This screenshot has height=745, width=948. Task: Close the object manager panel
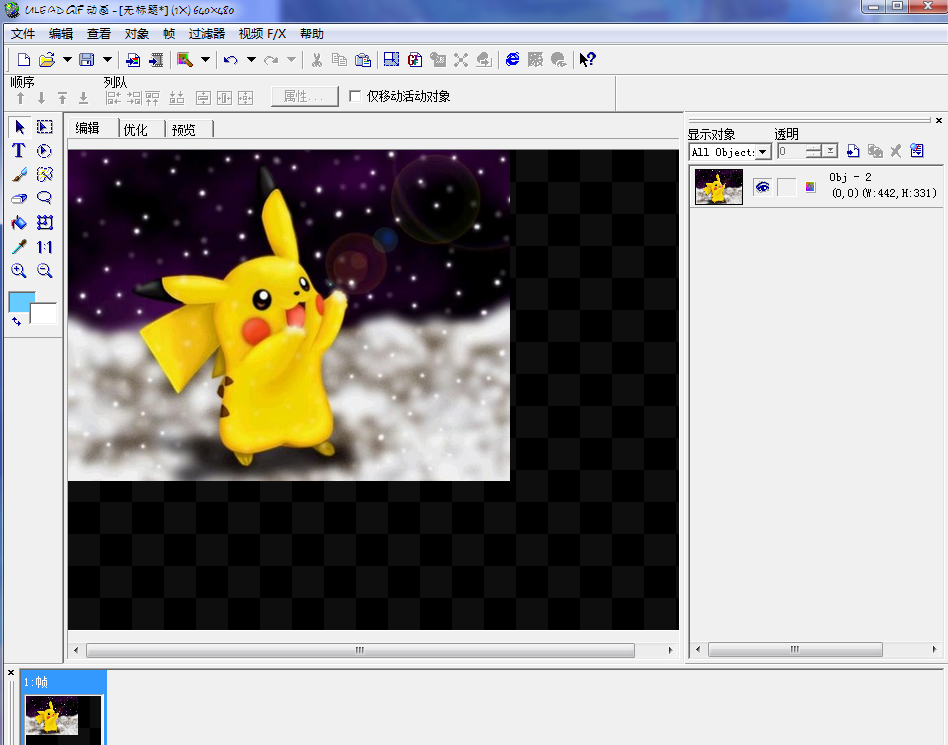tap(939, 120)
